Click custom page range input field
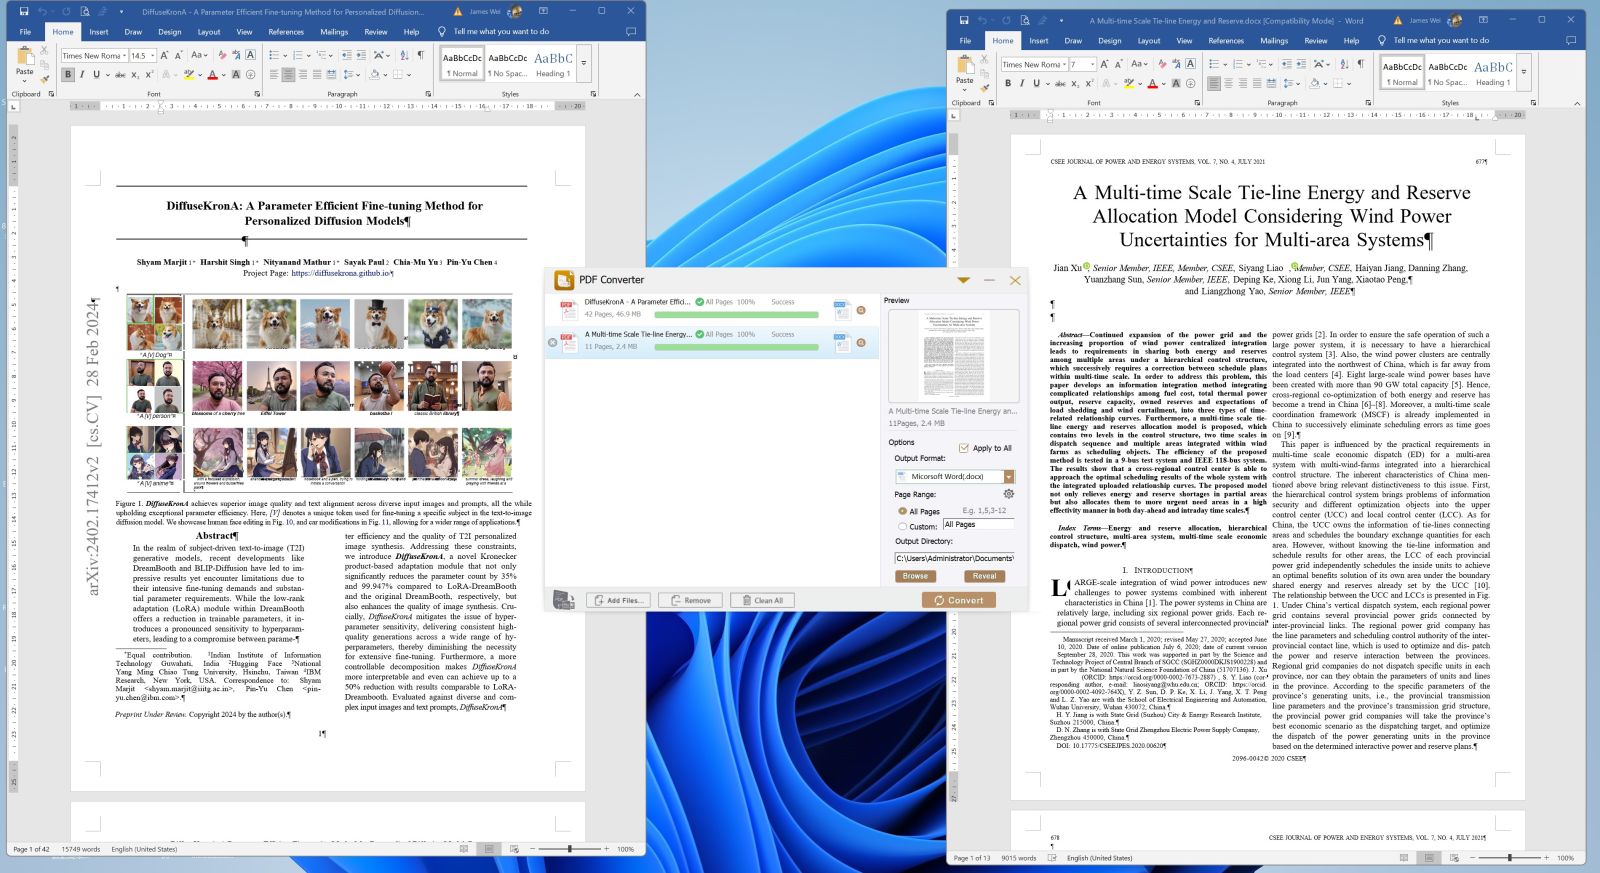 (978, 525)
